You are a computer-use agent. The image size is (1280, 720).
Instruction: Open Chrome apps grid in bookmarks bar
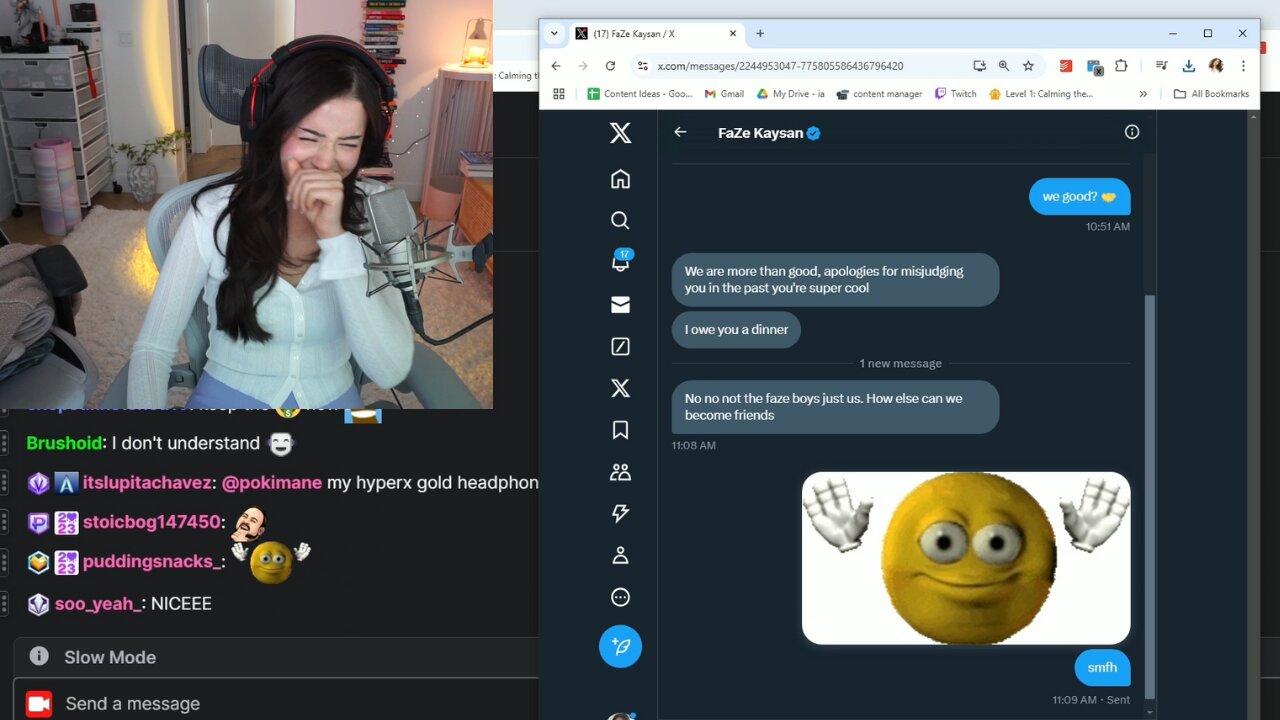click(x=559, y=94)
